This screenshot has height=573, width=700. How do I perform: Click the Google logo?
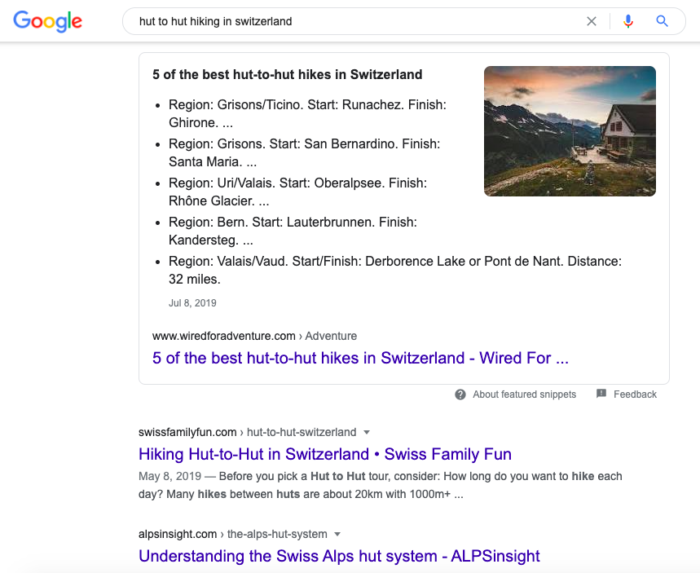click(48, 22)
